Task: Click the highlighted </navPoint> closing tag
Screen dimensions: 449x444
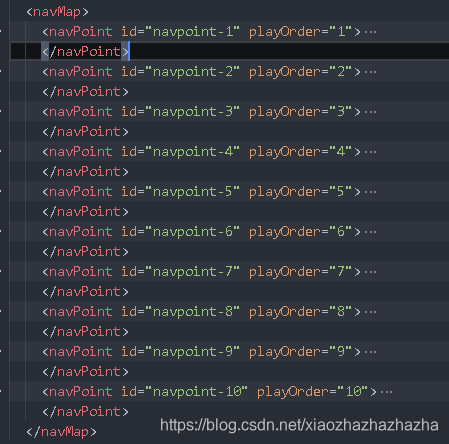Action: (x=85, y=52)
